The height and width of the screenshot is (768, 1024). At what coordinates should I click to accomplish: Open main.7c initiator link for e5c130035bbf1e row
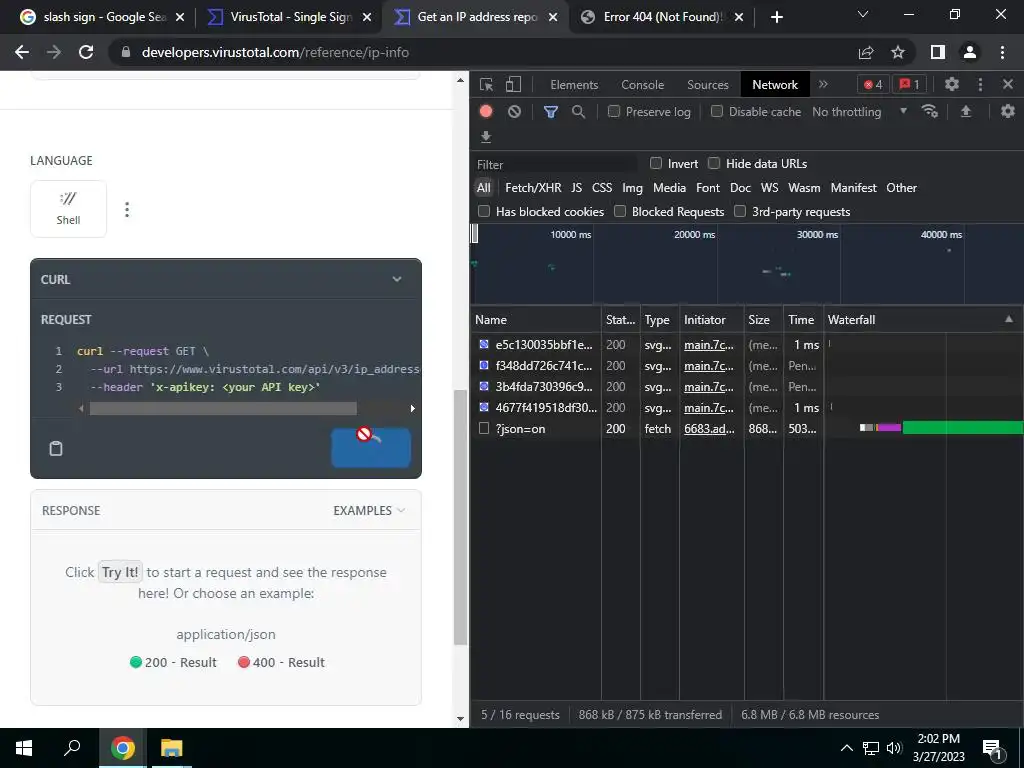[x=709, y=345]
